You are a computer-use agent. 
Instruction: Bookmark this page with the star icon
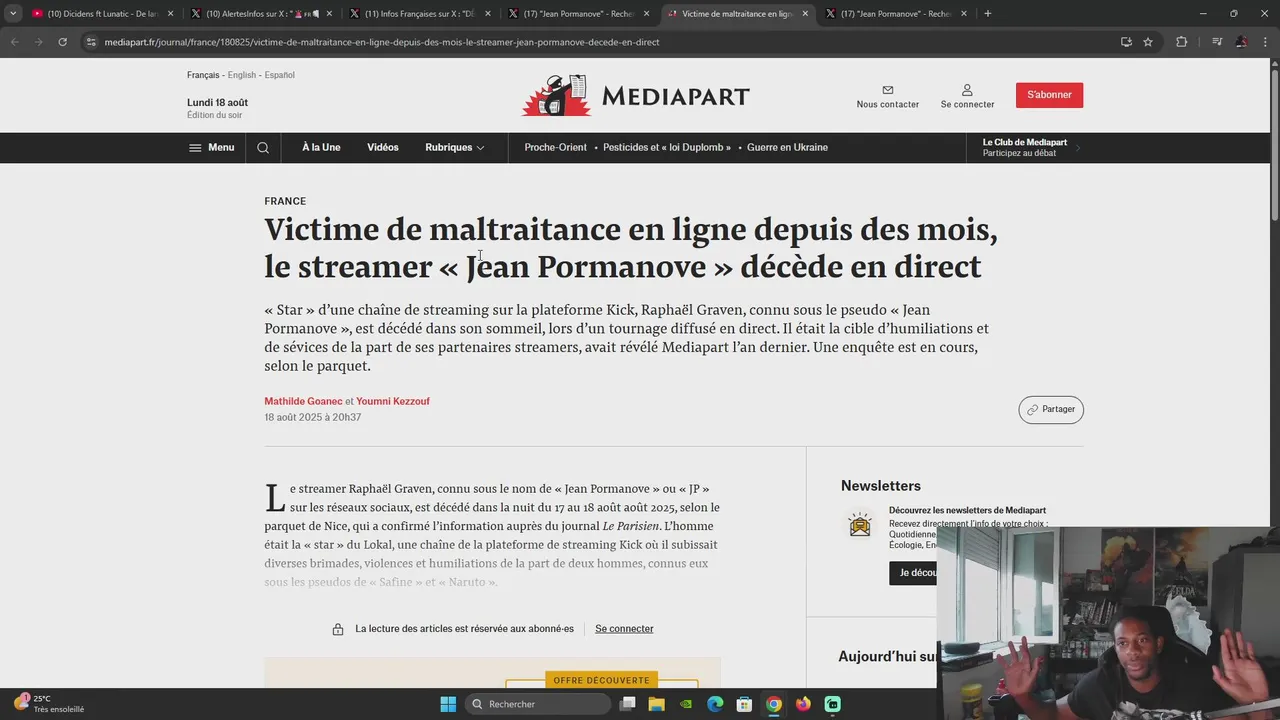tap(1148, 42)
